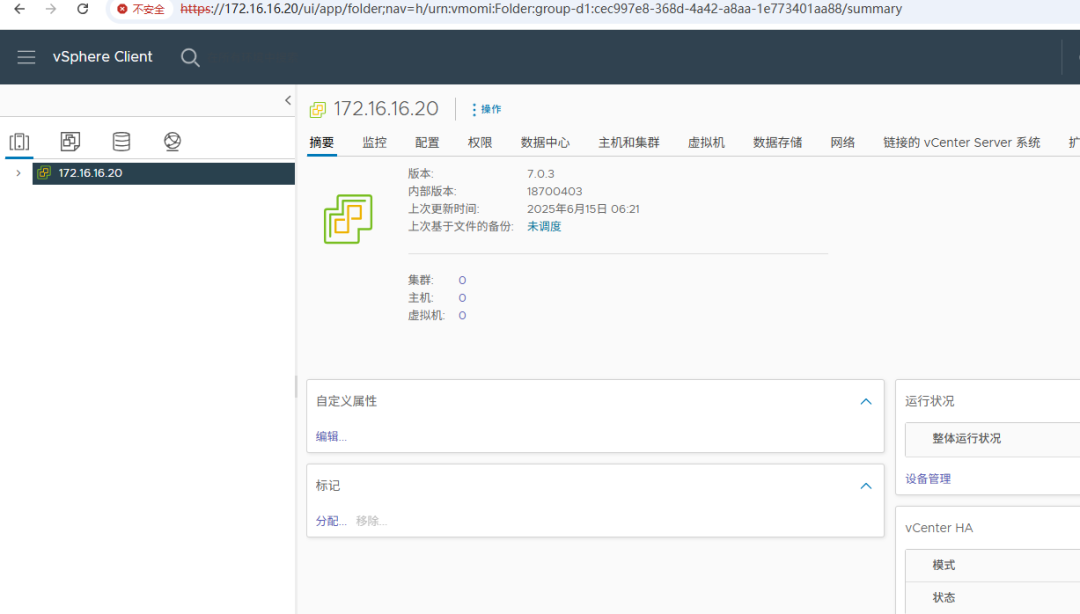Click the build number 18700403
1080x614 pixels.
554,192
